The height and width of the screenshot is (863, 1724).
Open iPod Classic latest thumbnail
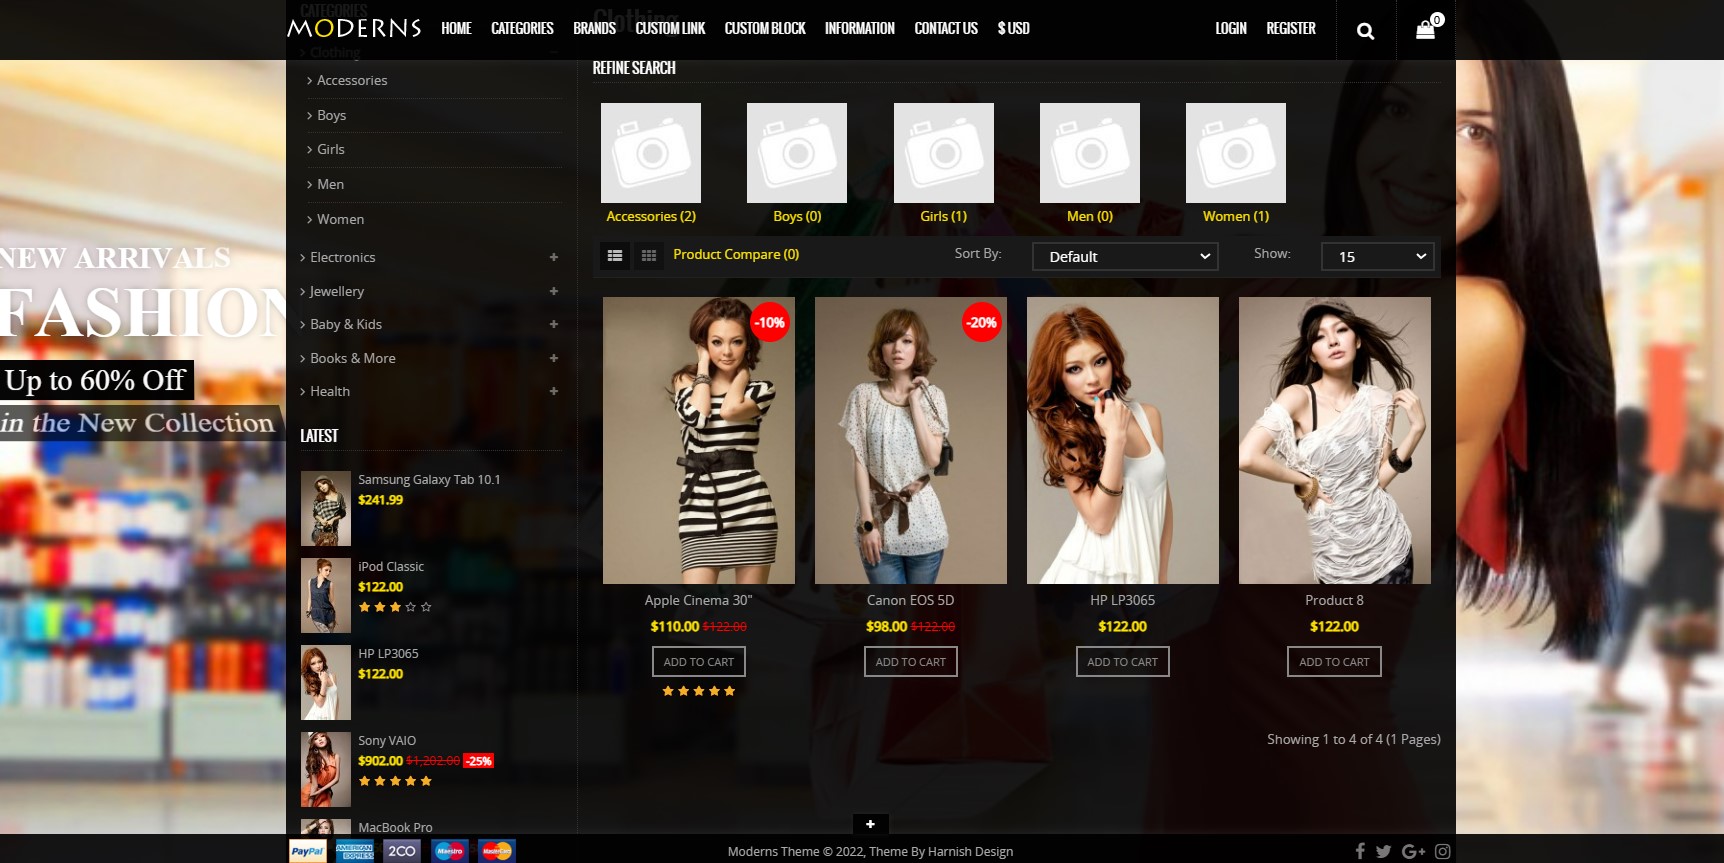click(326, 595)
